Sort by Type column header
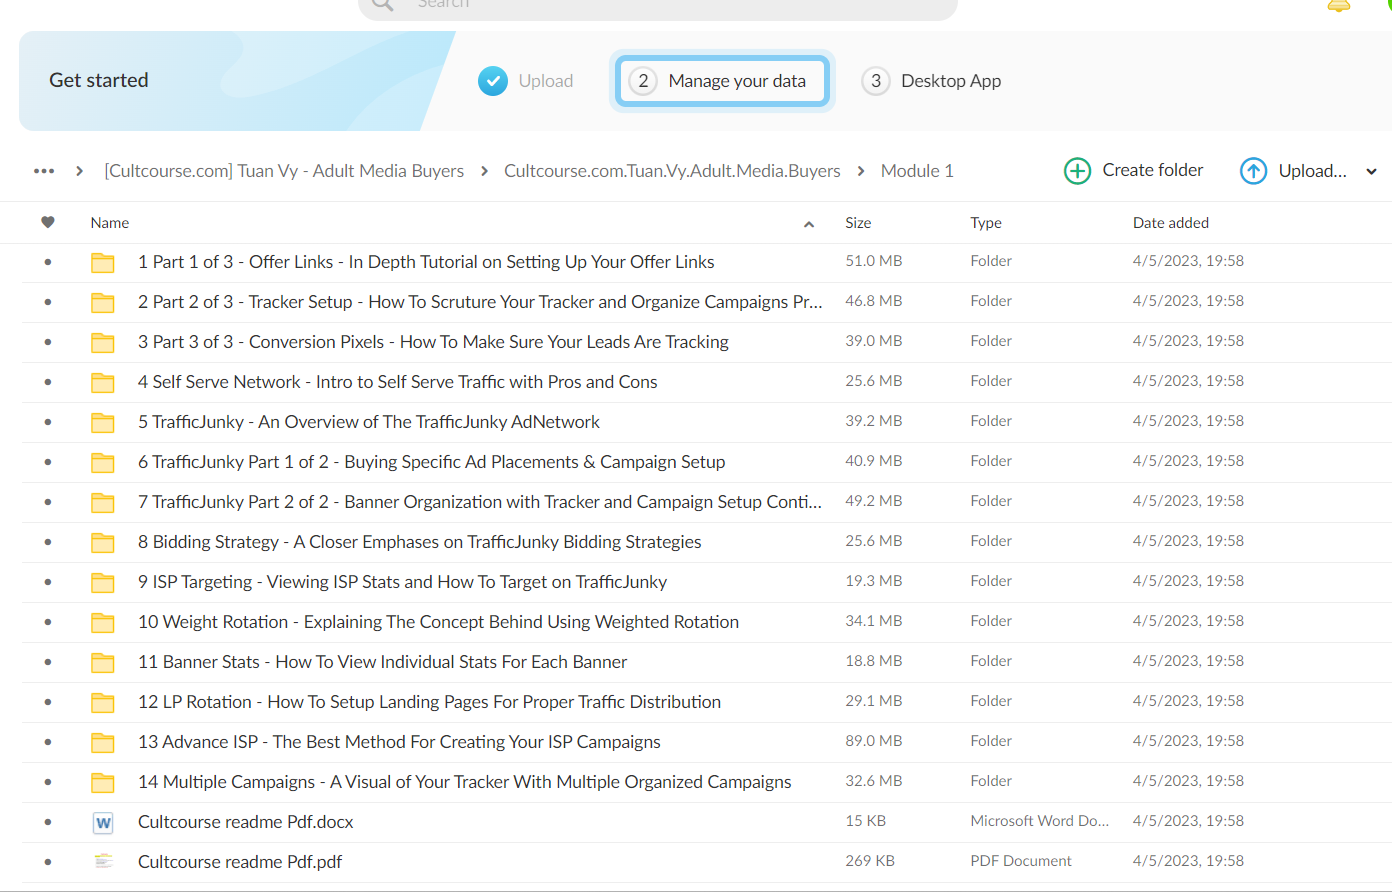This screenshot has width=1392, height=892. coord(986,223)
